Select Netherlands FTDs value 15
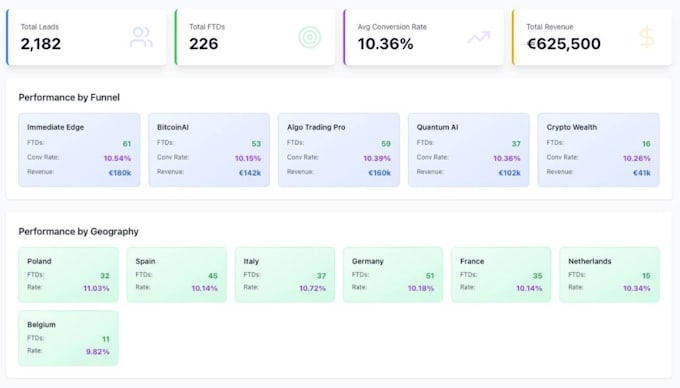This screenshot has width=680, height=388. (646, 276)
